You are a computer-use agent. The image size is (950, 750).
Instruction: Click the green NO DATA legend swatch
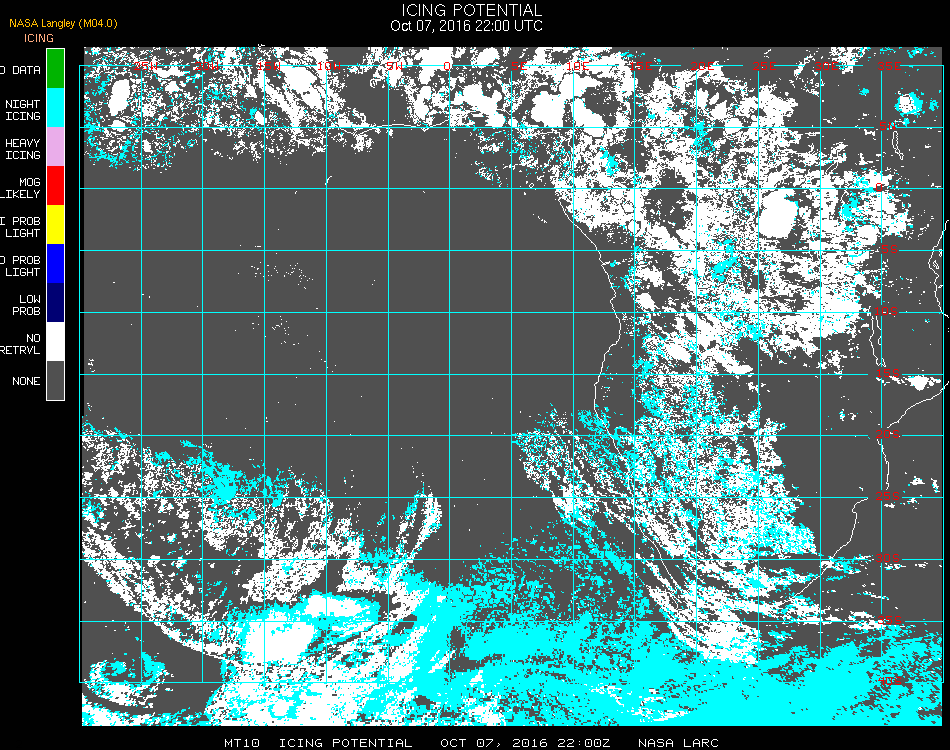(55, 69)
